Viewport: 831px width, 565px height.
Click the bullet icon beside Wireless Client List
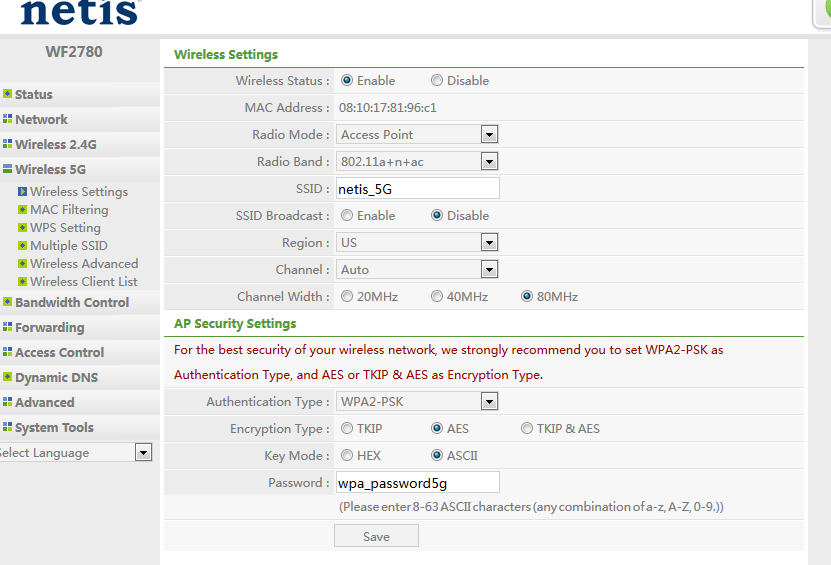[22, 281]
